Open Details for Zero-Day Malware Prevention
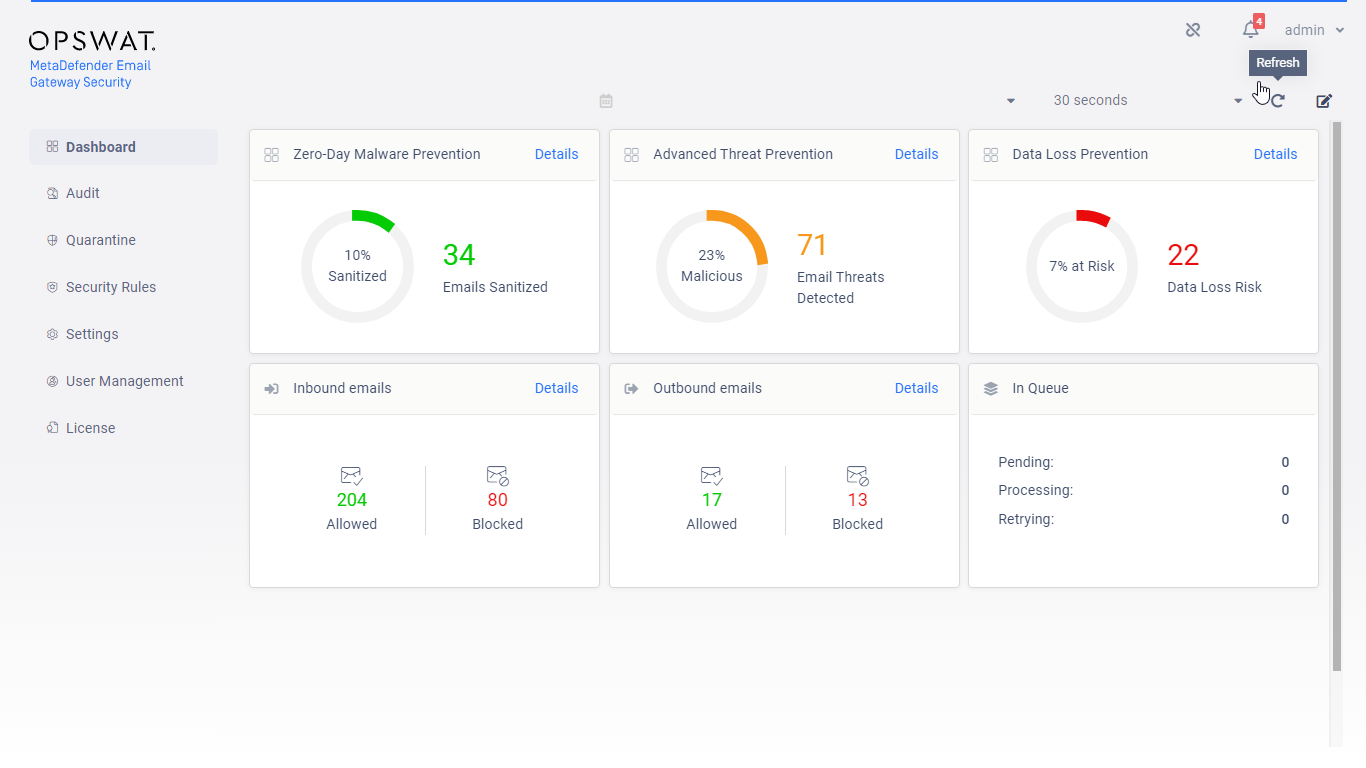 (556, 154)
